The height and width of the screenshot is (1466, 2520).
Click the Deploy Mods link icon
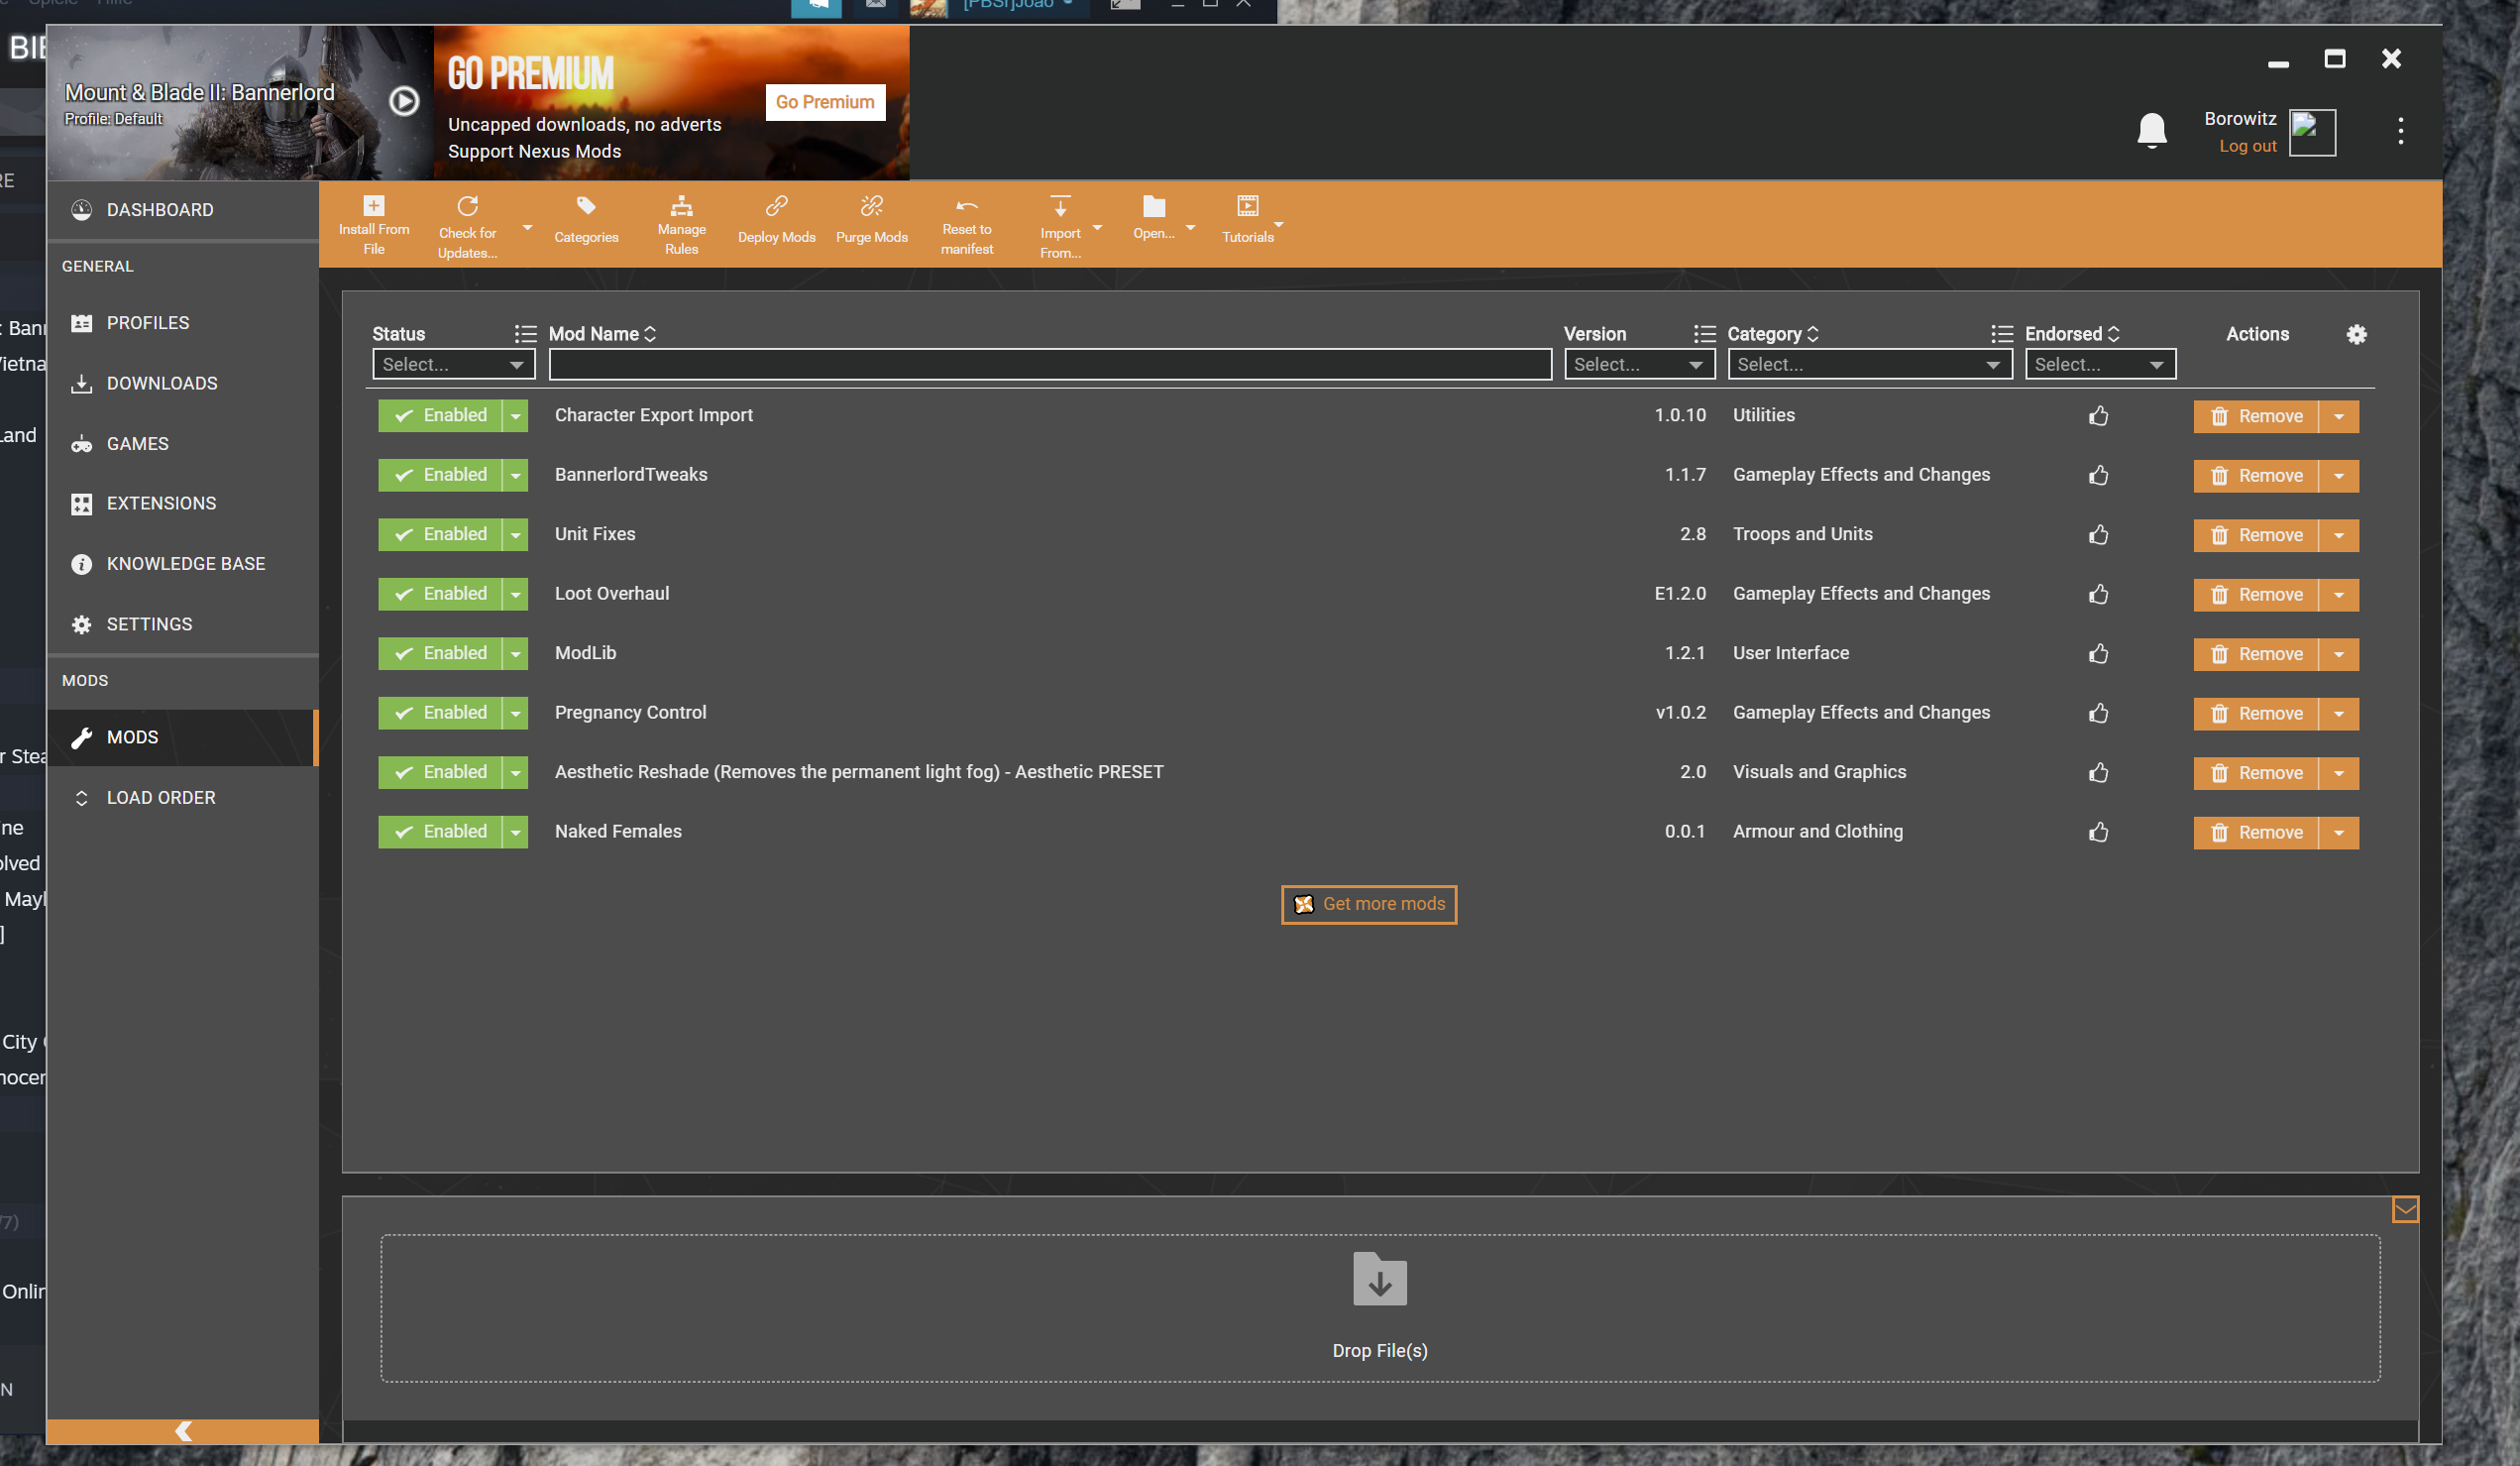[776, 206]
